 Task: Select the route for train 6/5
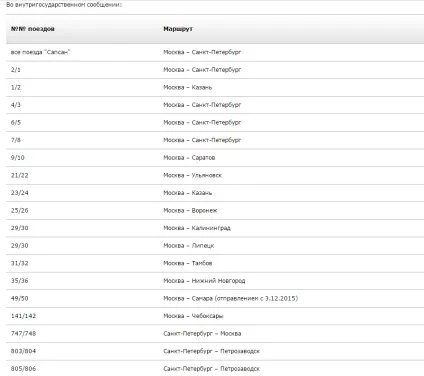coord(202,123)
